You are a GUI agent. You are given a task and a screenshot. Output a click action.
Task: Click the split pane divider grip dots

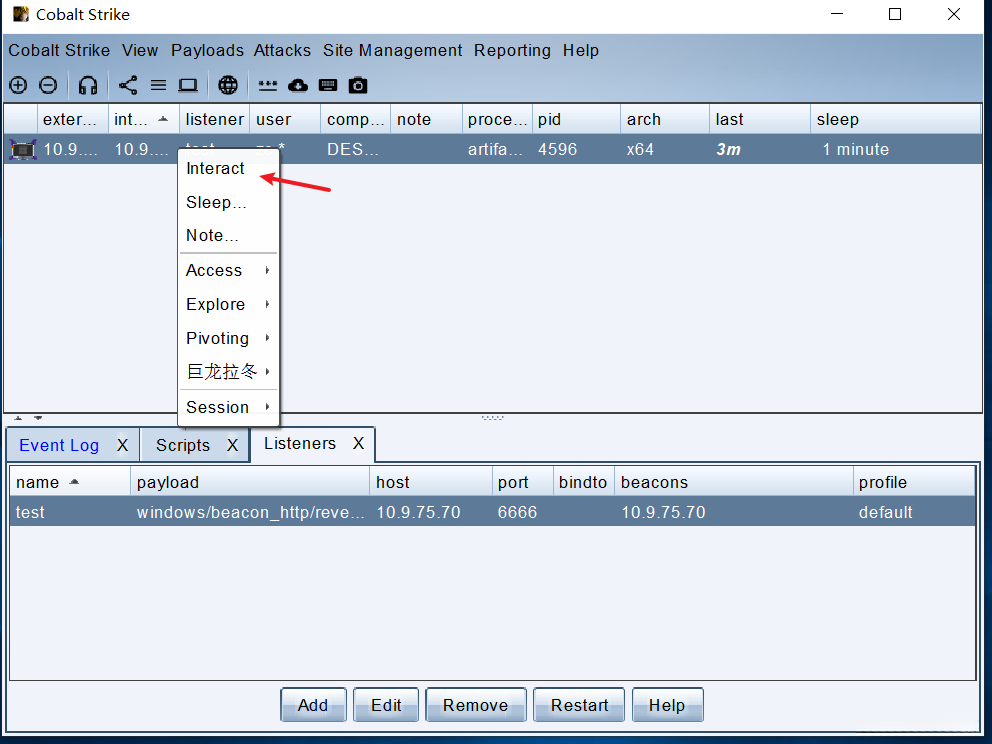(x=492, y=418)
